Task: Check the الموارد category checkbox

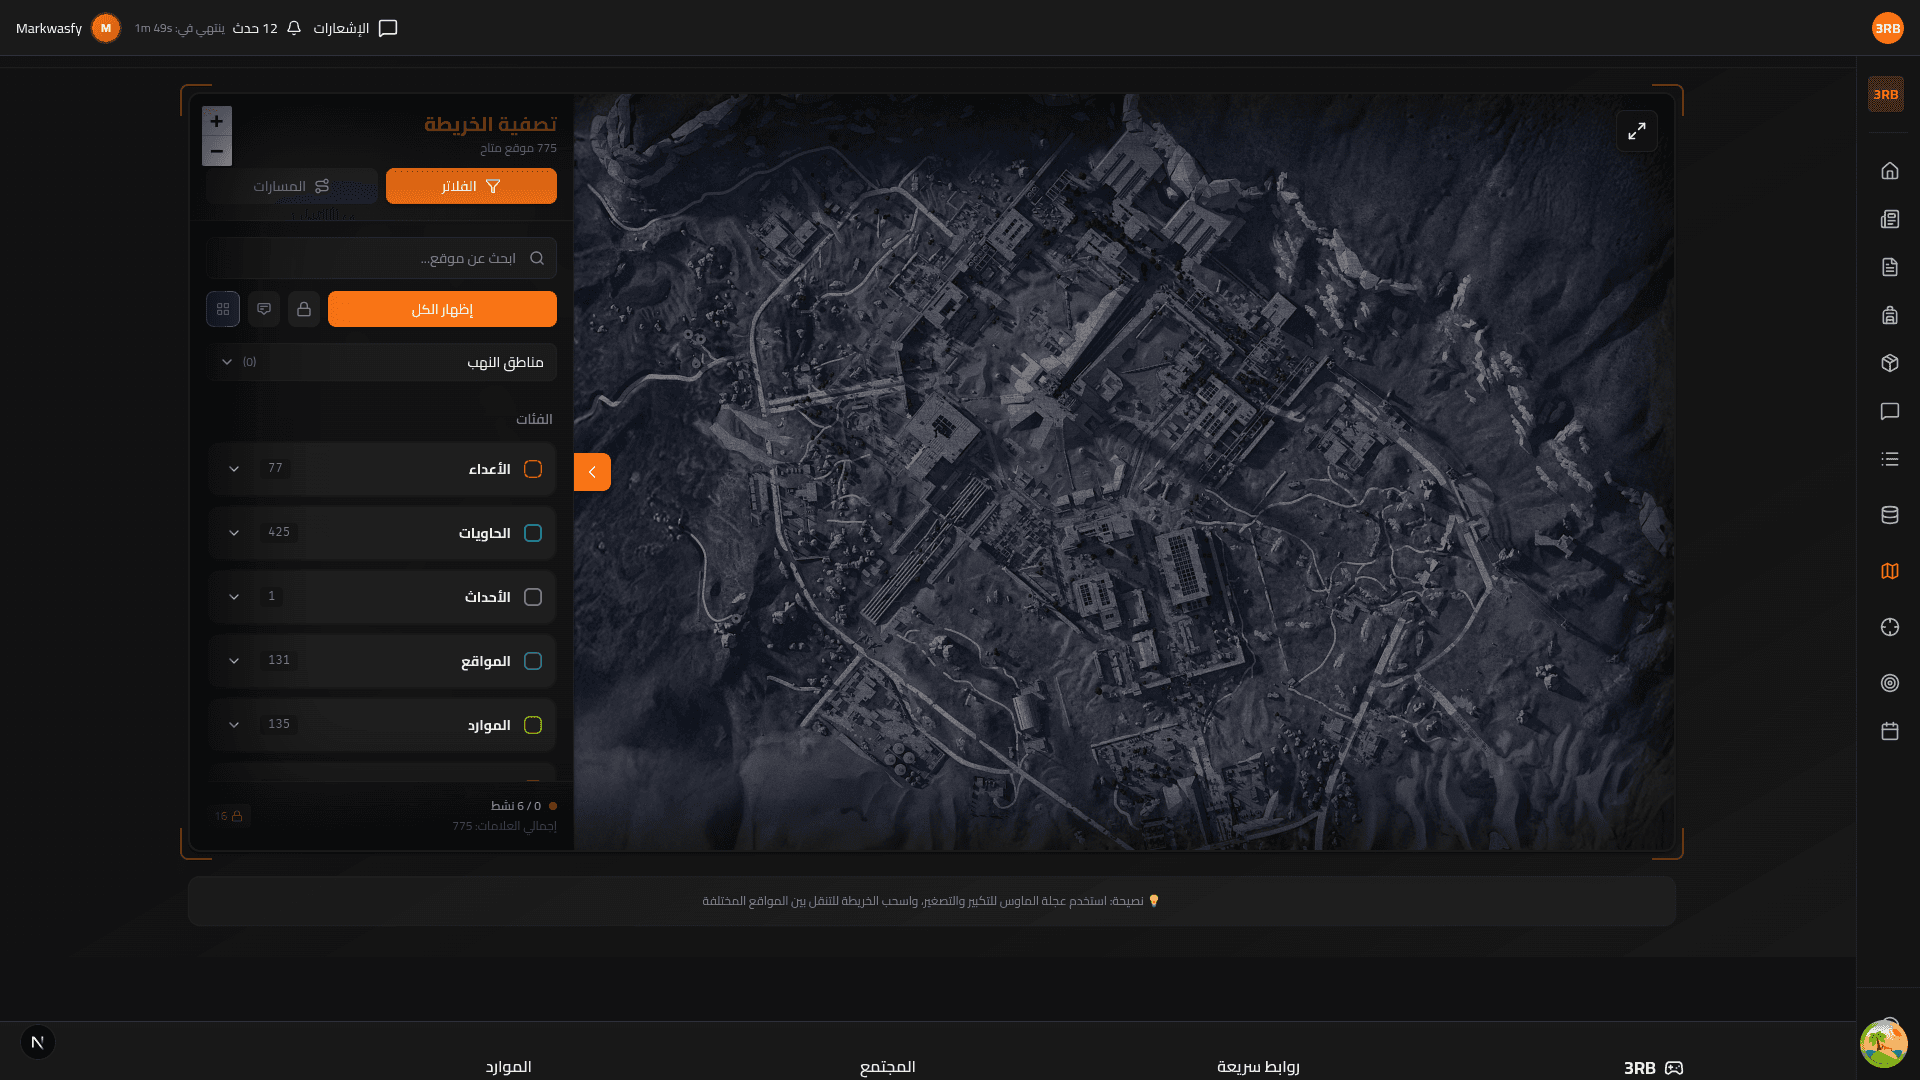Action: 533,725
